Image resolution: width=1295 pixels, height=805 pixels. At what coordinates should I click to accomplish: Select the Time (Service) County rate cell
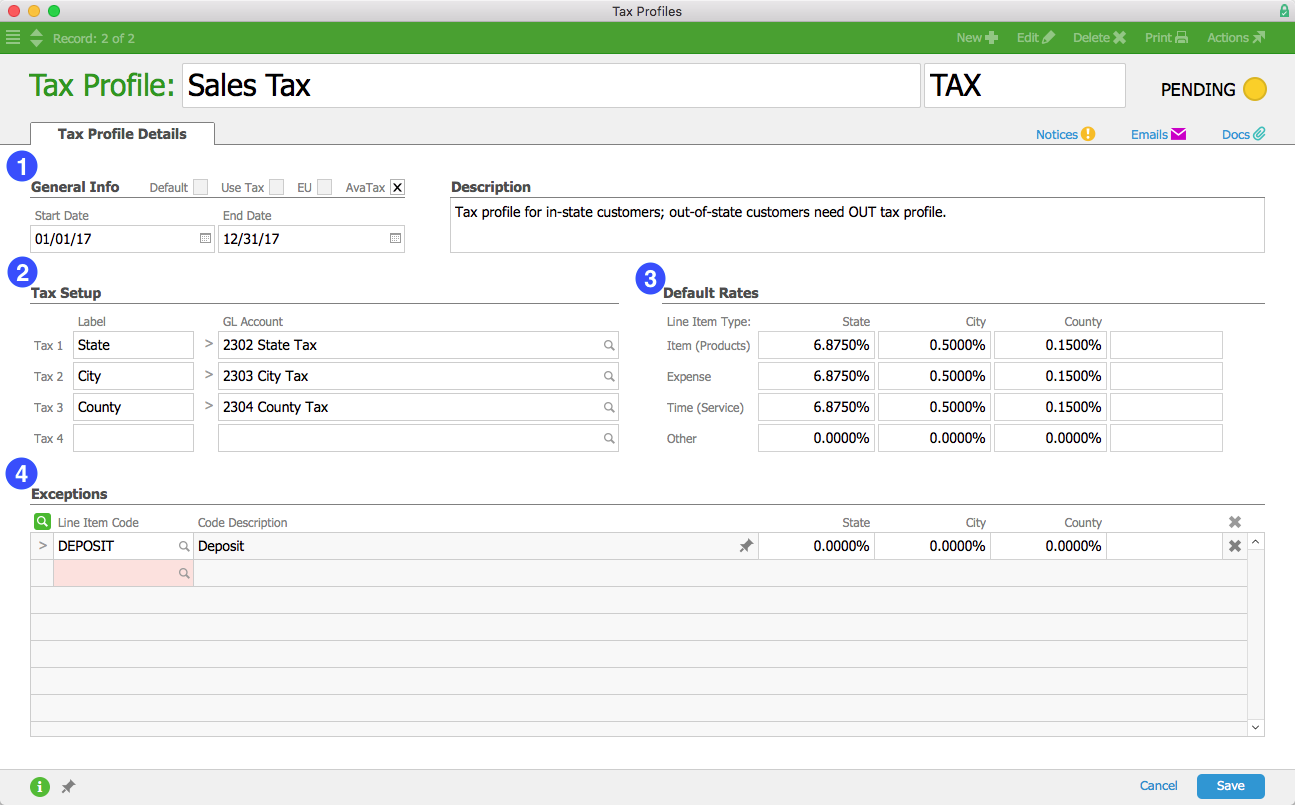[1050, 407]
